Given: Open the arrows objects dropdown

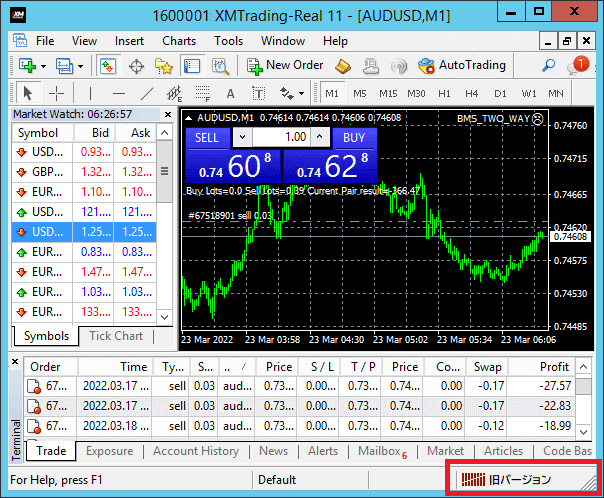Looking at the screenshot, I should click(301, 94).
